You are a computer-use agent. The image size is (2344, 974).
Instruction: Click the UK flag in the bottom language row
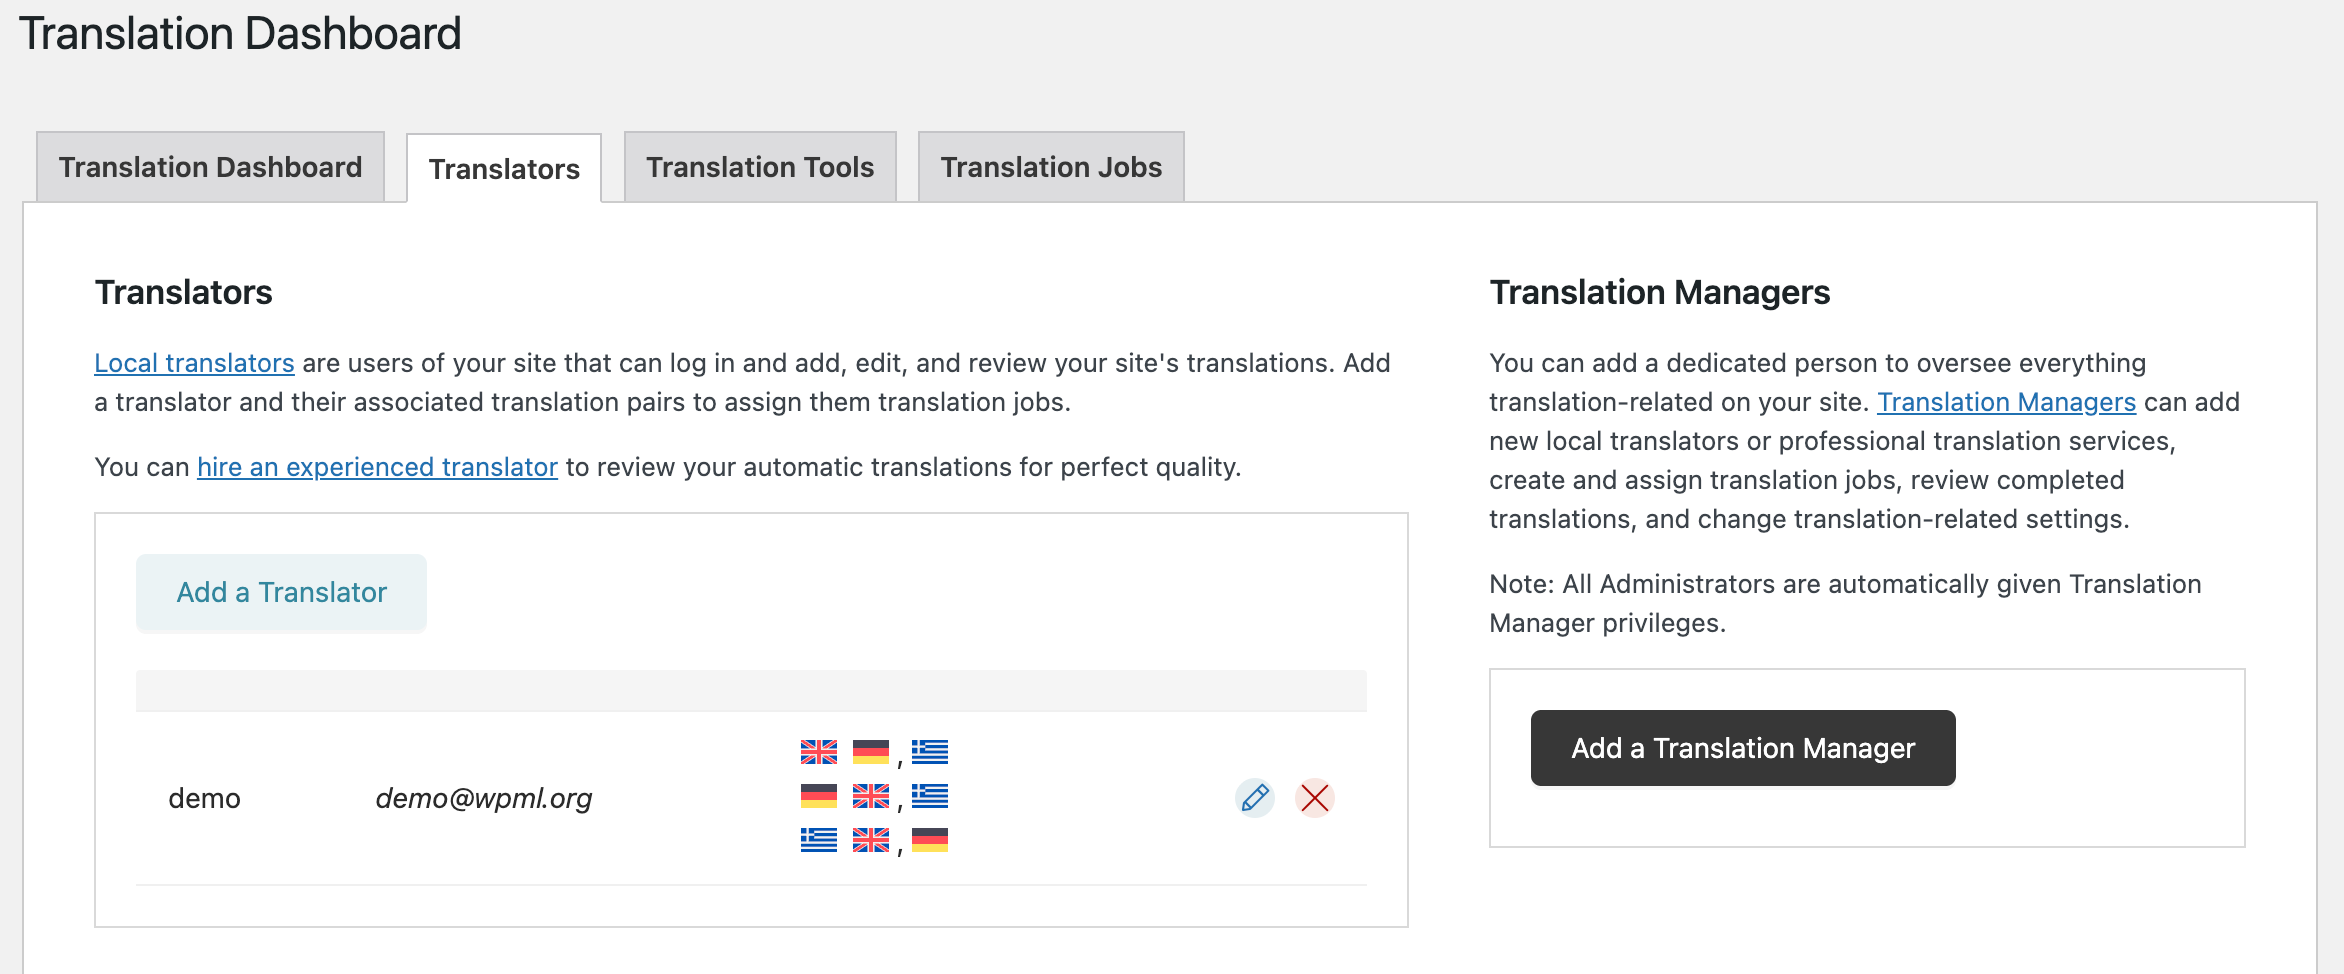(x=870, y=840)
